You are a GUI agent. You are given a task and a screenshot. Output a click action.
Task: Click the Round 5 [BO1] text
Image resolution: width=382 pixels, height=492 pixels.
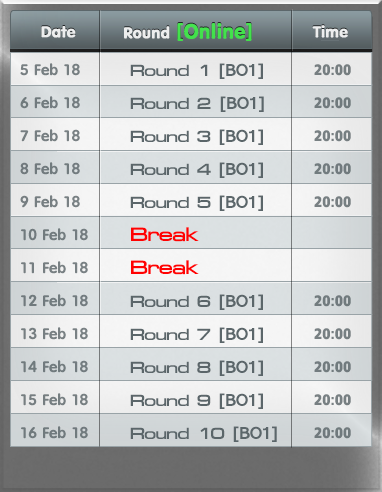pyautogui.click(x=197, y=202)
